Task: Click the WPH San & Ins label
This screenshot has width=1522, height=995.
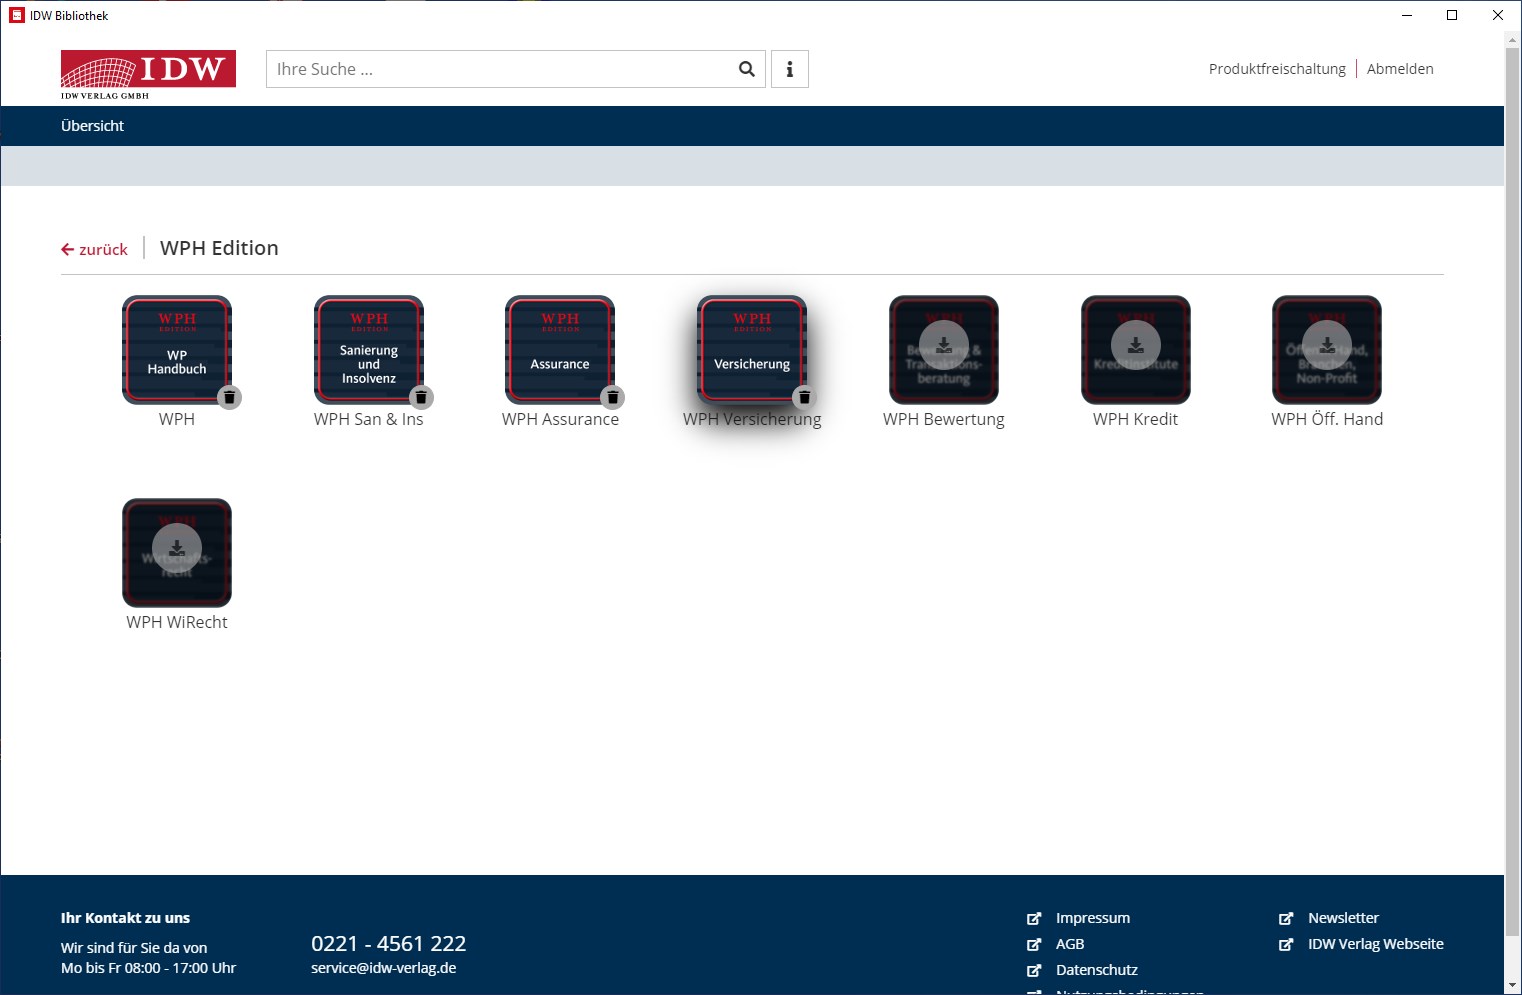Action: [x=369, y=419]
